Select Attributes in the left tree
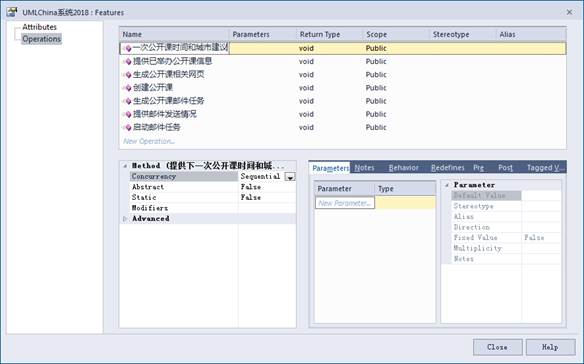Screen dimensions: 584x364 (x=39, y=27)
